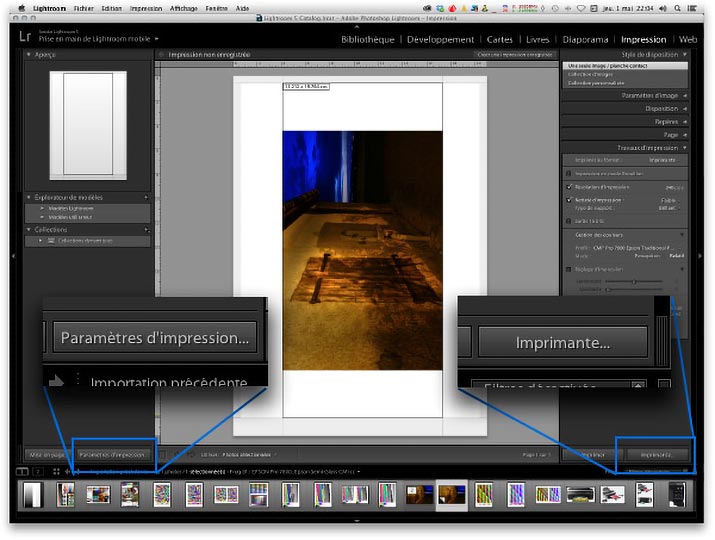Open the Netteté d'impression Faible dropdown

[x=670, y=200]
